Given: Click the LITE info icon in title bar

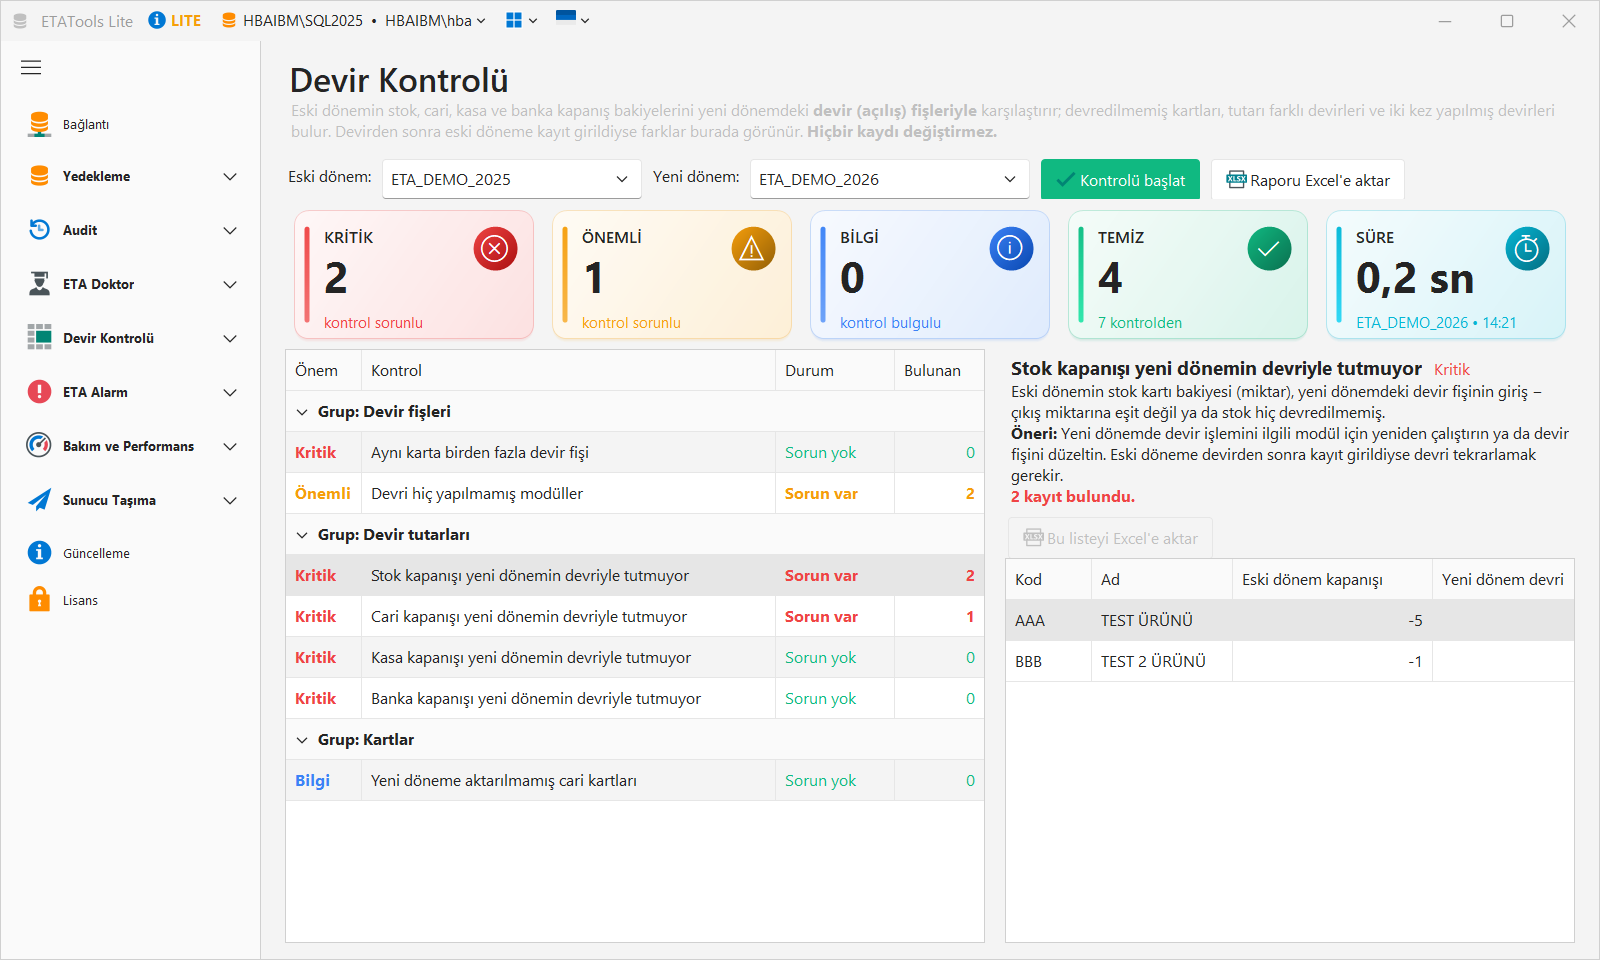Looking at the screenshot, I should click(157, 20).
